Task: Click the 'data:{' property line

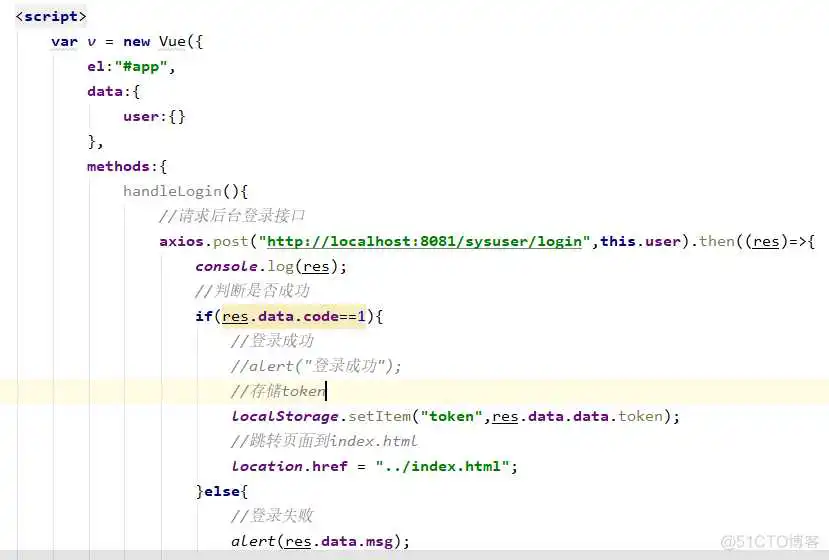Action: (x=114, y=91)
